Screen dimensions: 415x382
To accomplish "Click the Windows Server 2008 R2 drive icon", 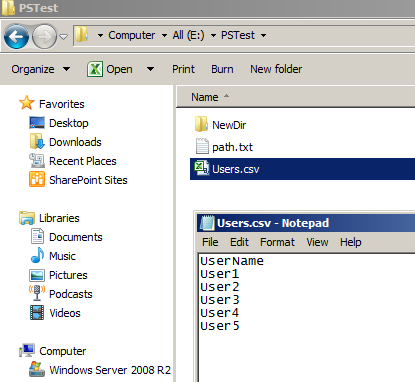I will pyautogui.click(x=37, y=369).
